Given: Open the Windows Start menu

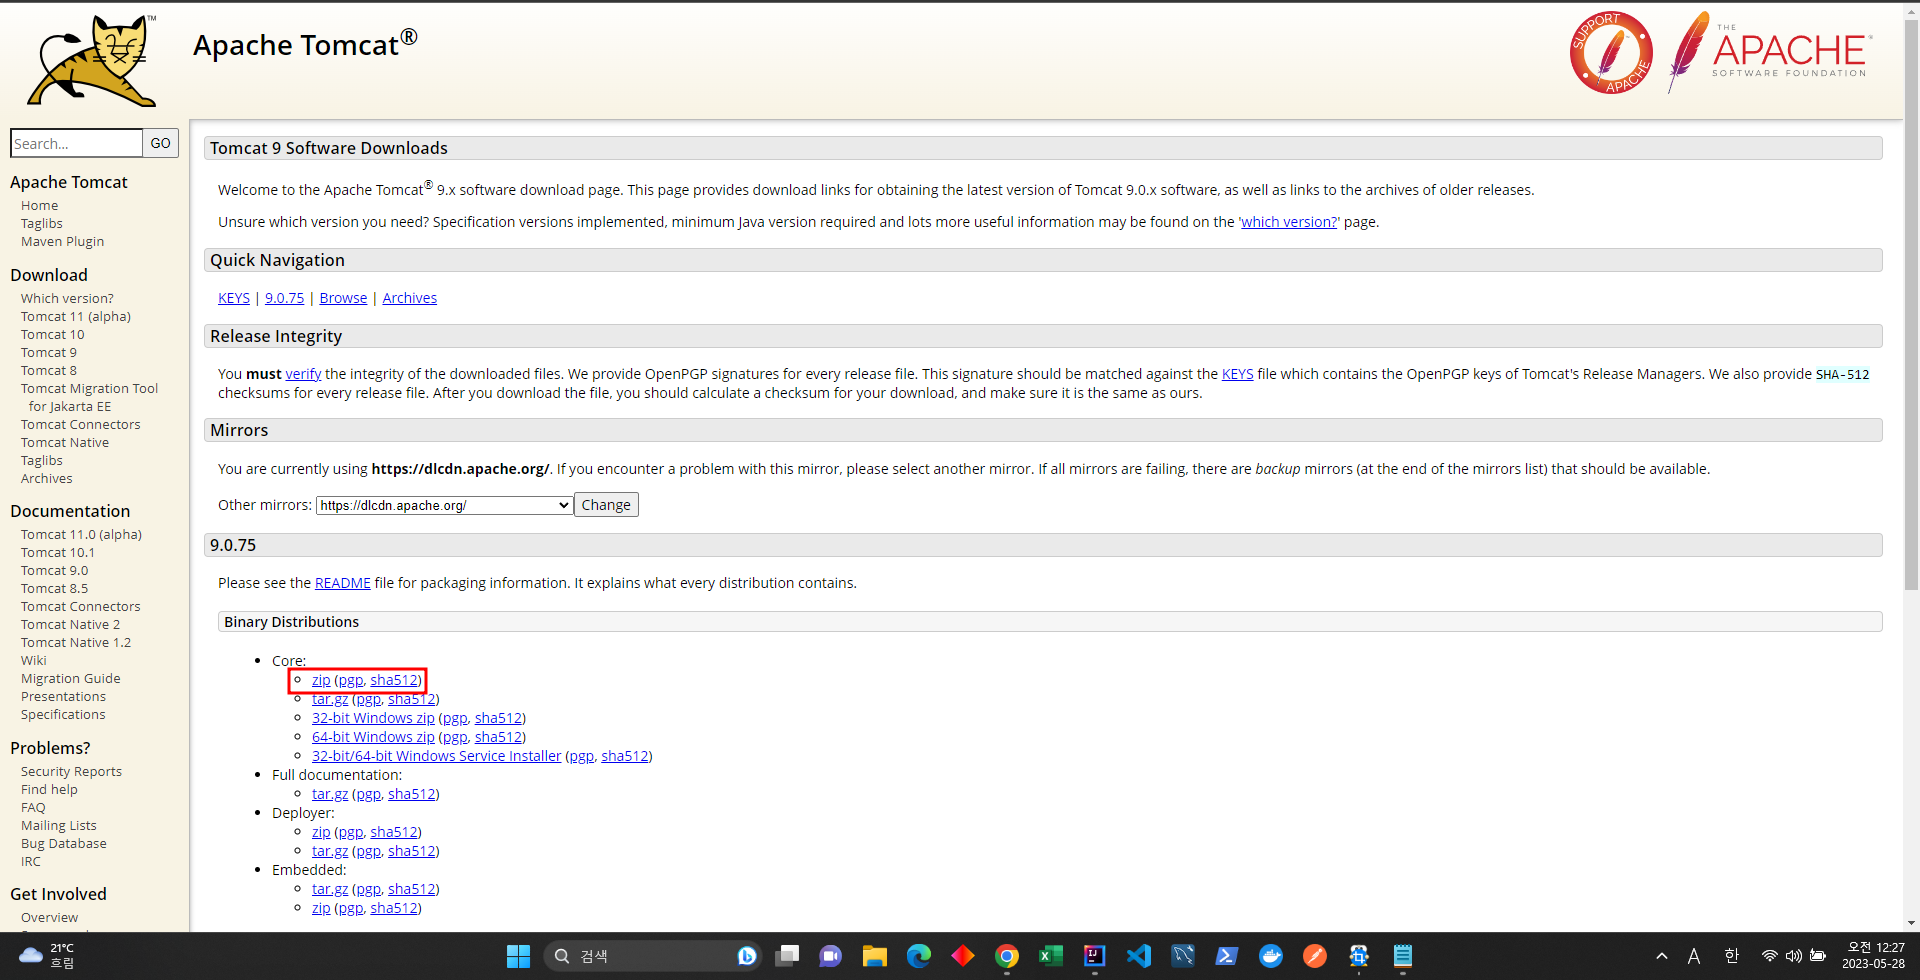Looking at the screenshot, I should [518, 956].
